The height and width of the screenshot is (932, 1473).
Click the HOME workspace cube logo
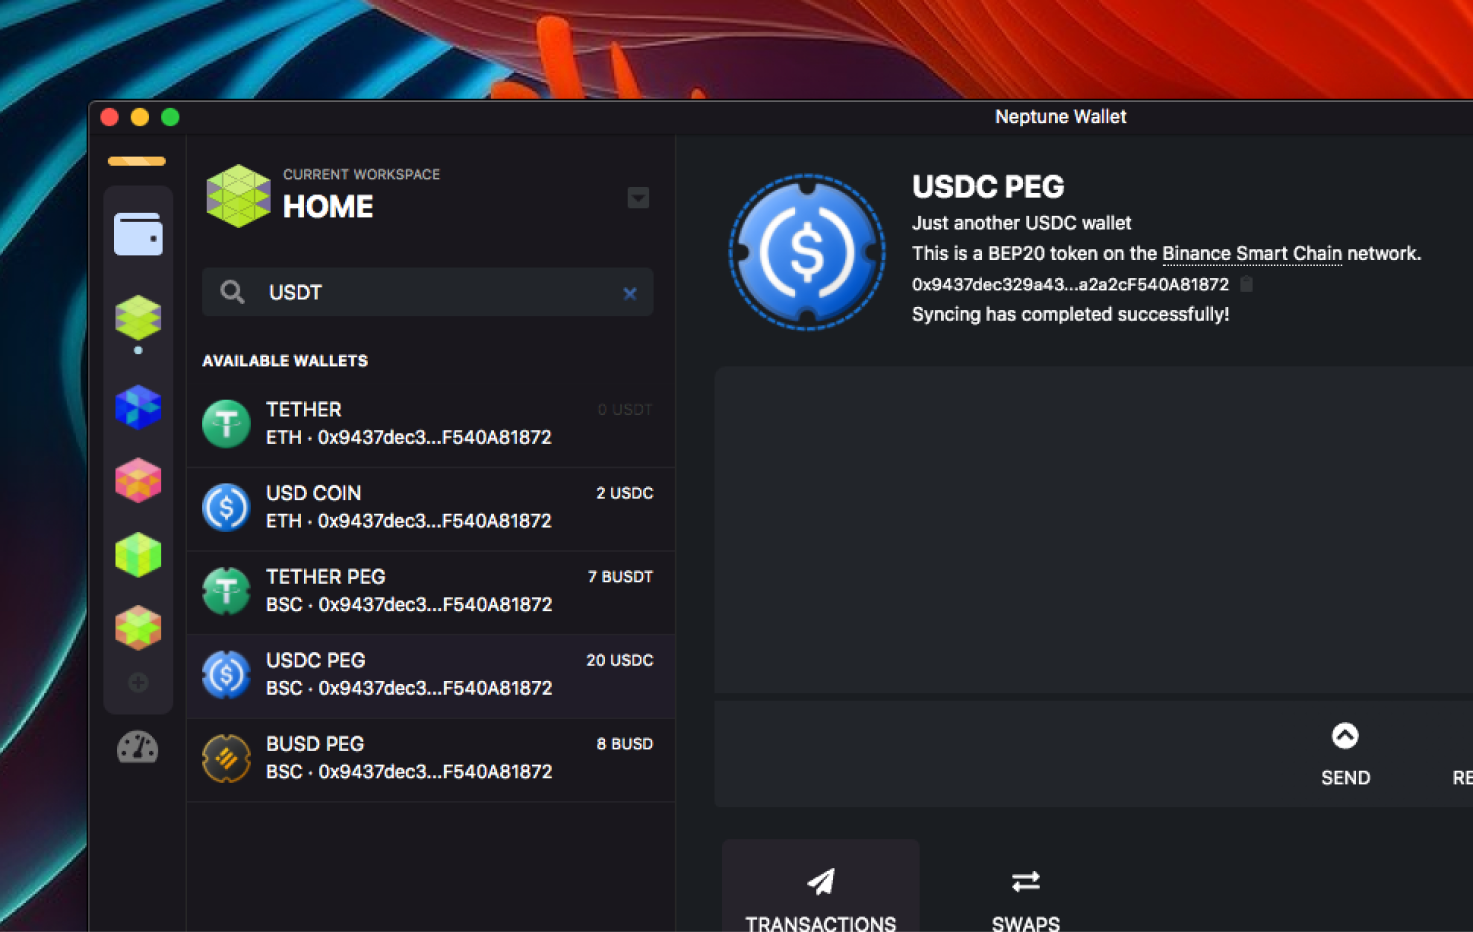pos(238,196)
